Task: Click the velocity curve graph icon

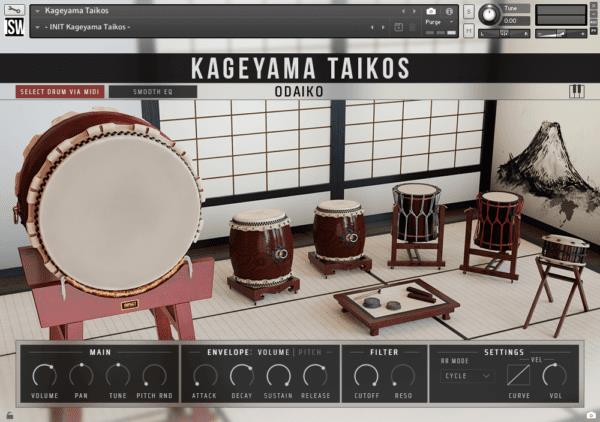Action: tap(517, 375)
